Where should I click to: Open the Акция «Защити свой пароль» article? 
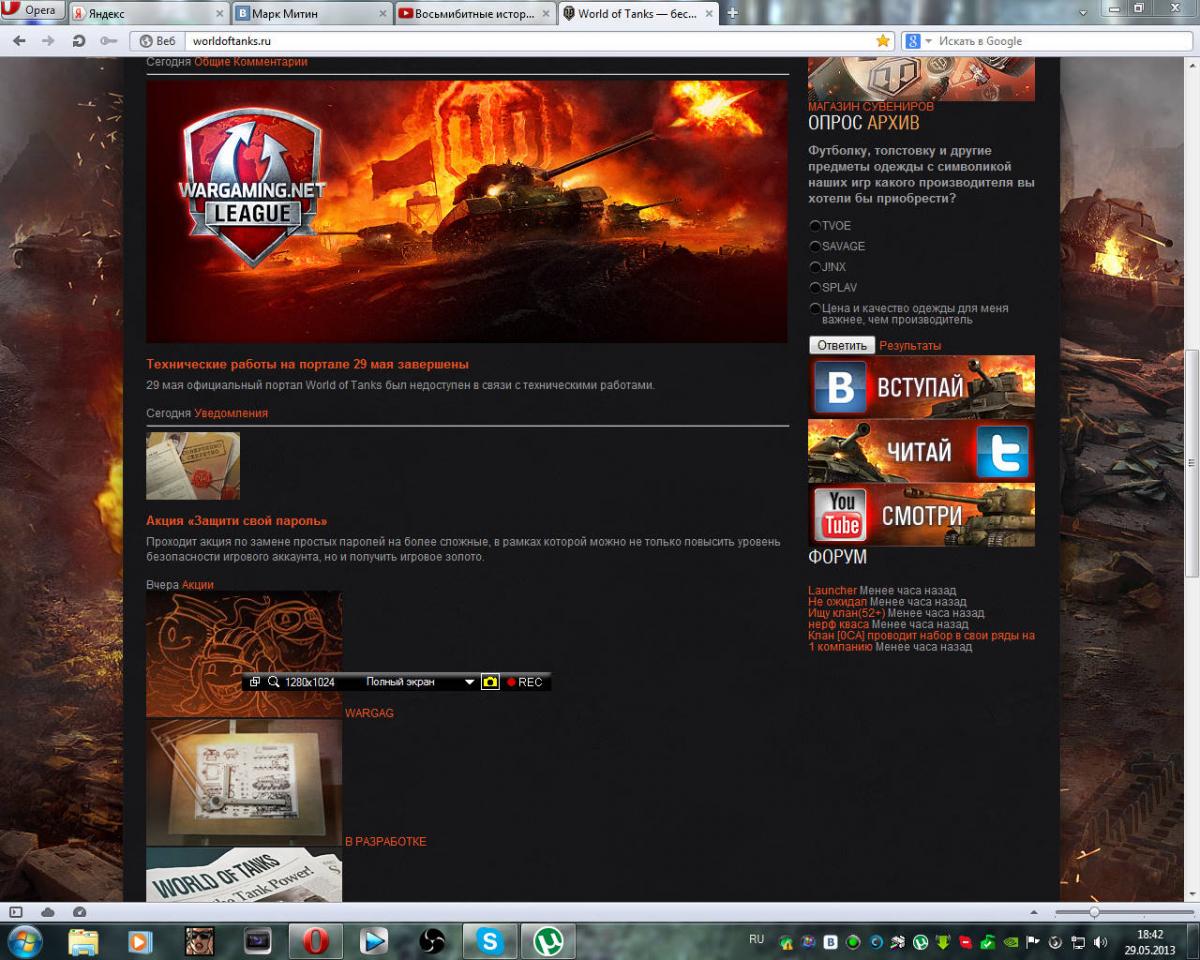coord(237,521)
